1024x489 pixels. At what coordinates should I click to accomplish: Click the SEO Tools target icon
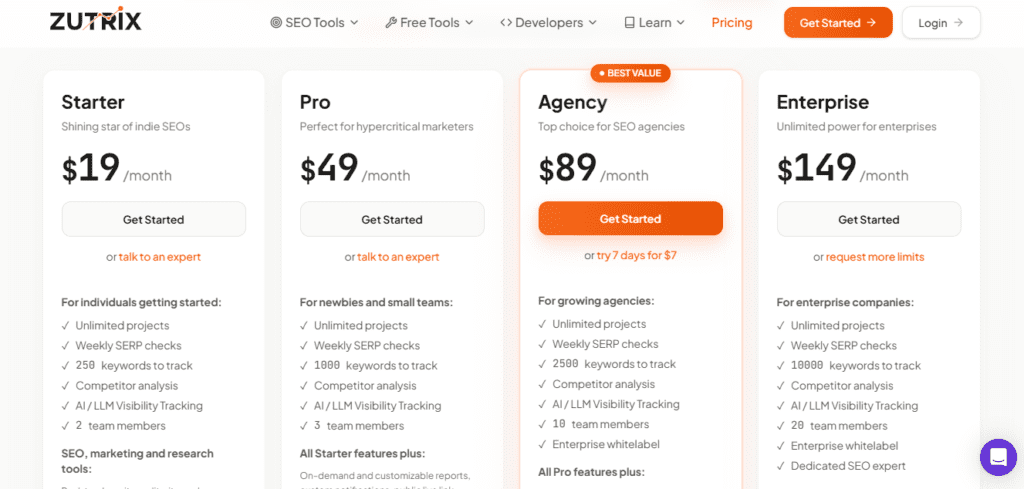click(276, 22)
